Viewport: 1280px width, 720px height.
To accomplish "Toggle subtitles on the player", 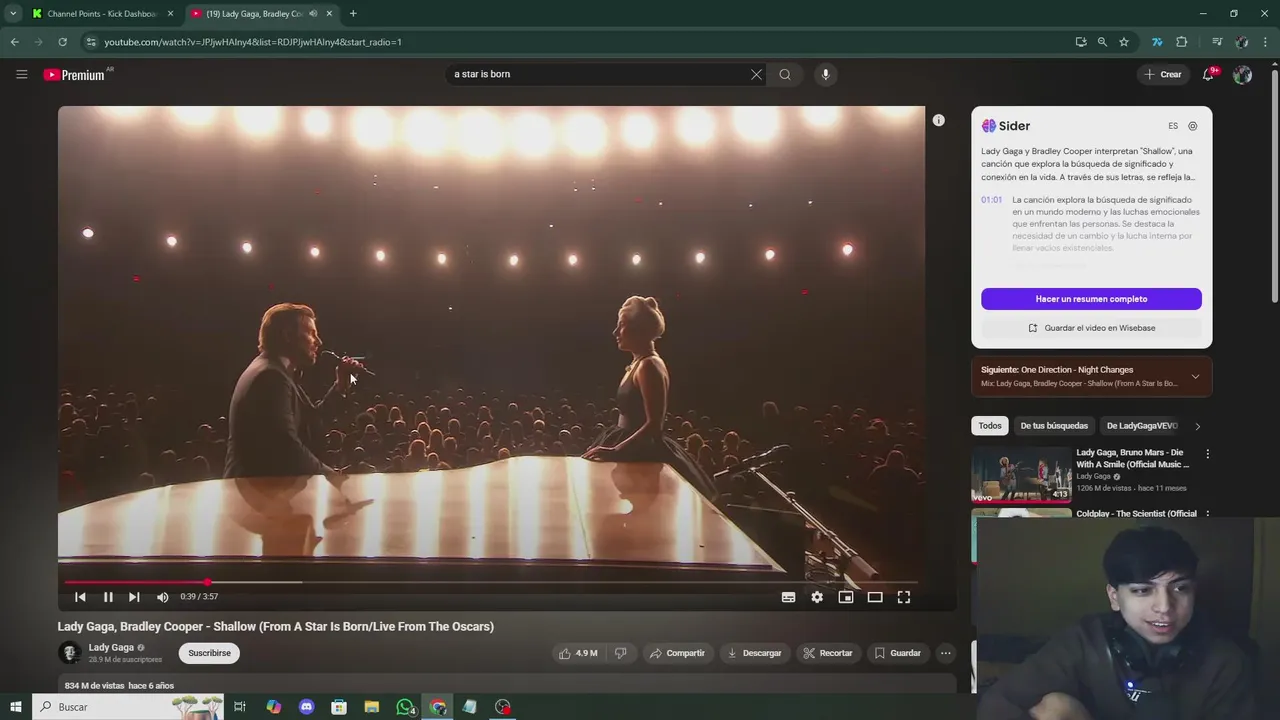I will (788, 597).
